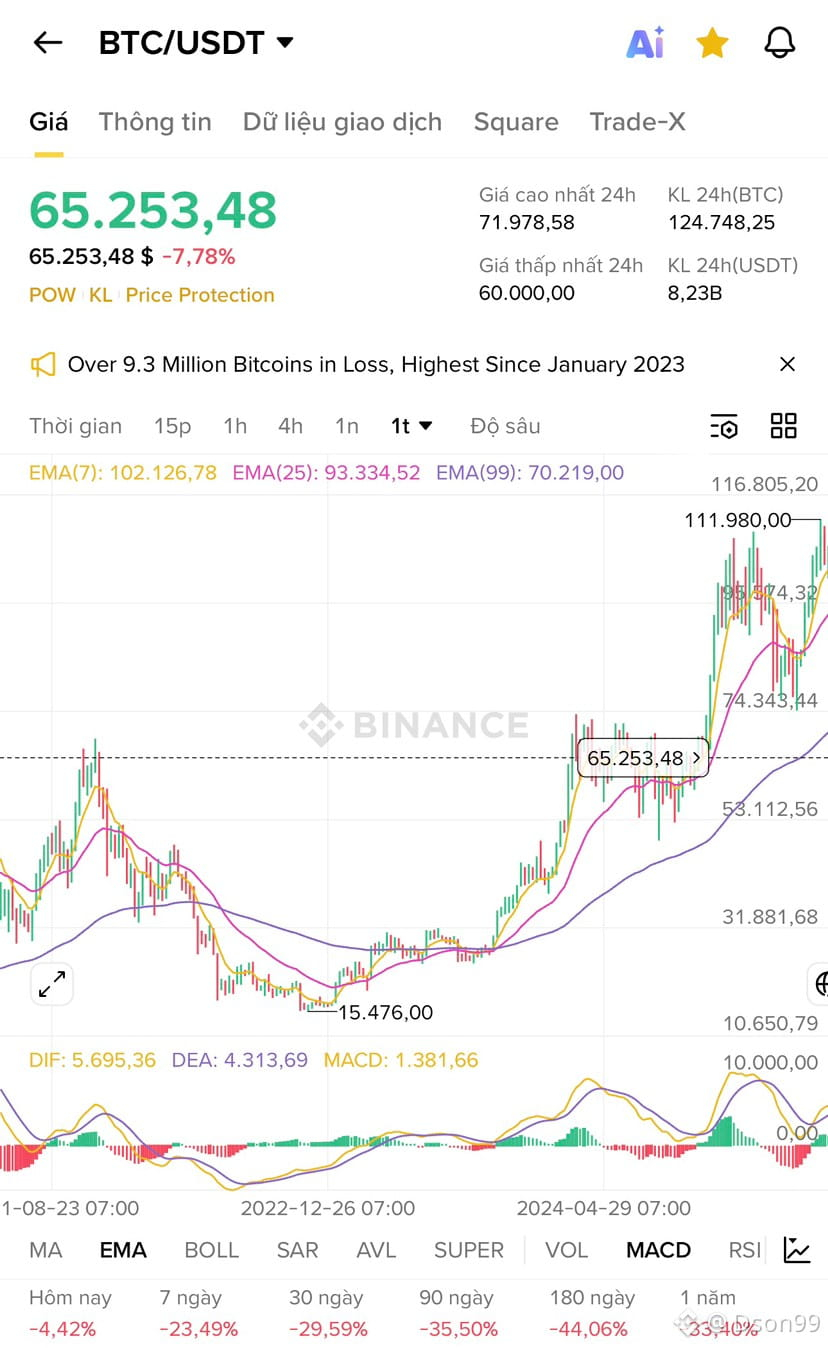Open the indicator chart icon
Viewport: 828px width, 1348px height.
pos(797,1249)
